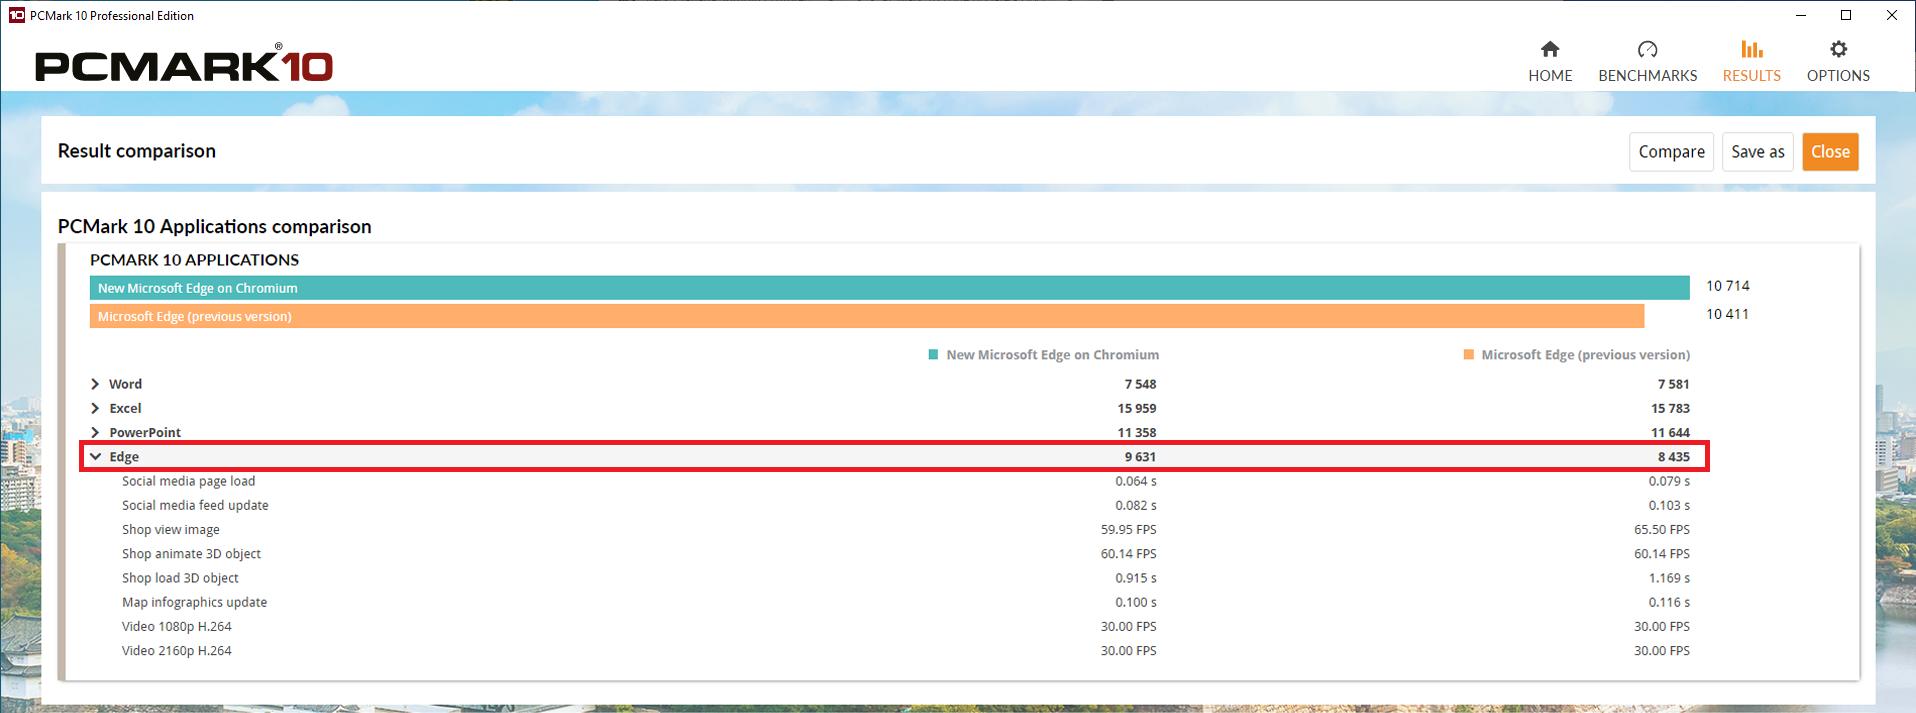Click the Home house icon
Screen dimensions: 1916x713
tap(1549, 50)
